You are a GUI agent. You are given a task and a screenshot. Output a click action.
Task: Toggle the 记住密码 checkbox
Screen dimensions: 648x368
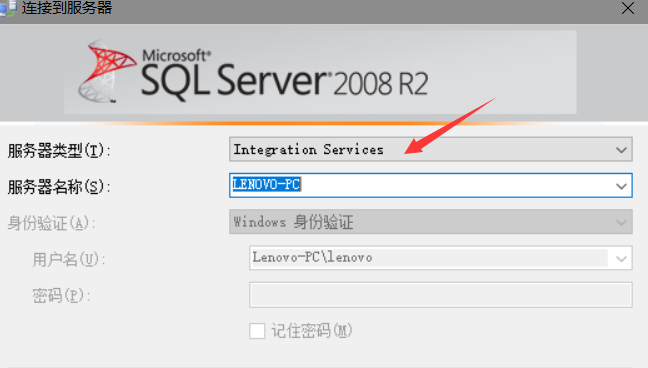(257, 331)
